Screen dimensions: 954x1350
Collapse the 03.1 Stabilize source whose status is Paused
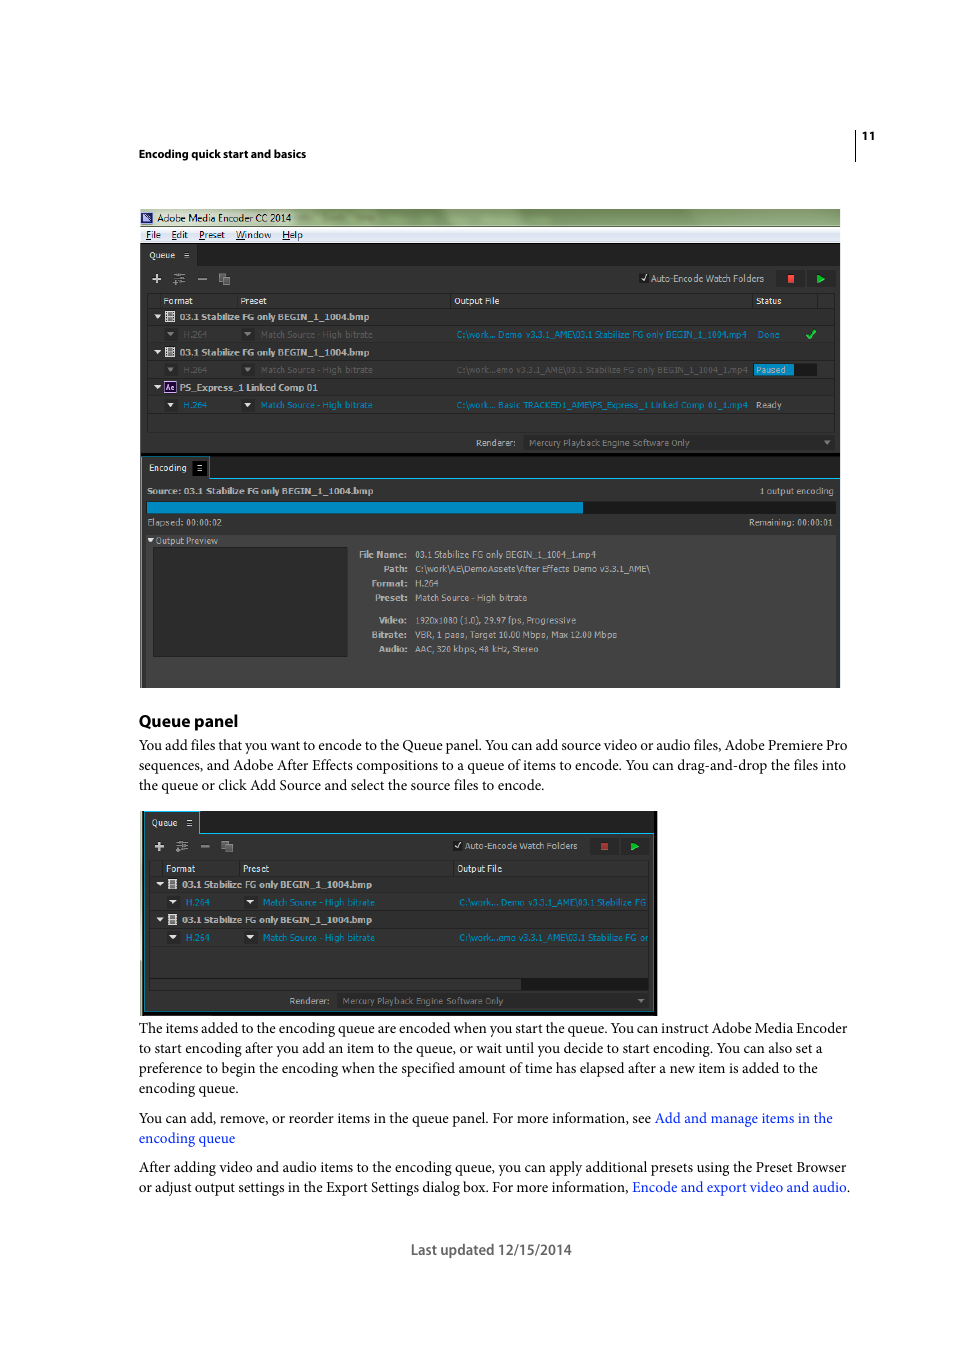click(x=157, y=352)
